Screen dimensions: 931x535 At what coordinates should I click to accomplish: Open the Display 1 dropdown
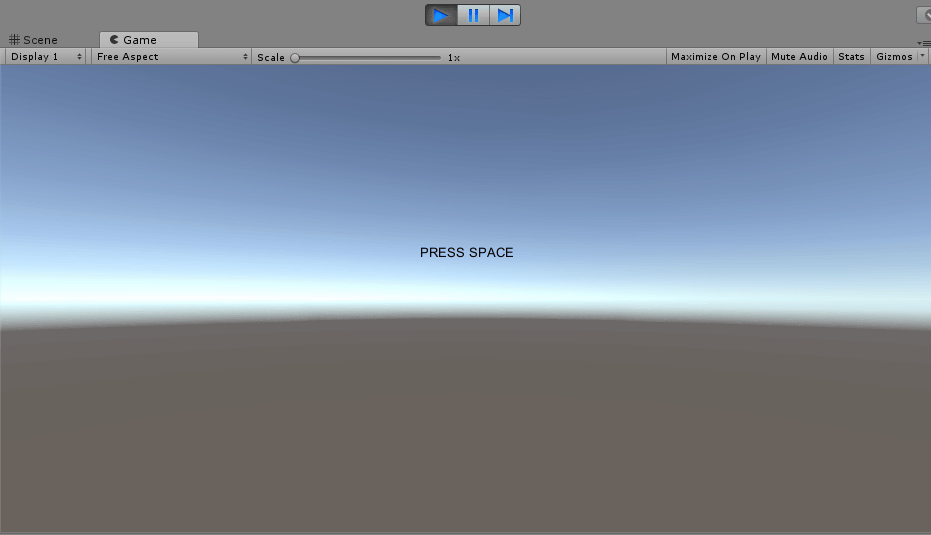pos(46,56)
